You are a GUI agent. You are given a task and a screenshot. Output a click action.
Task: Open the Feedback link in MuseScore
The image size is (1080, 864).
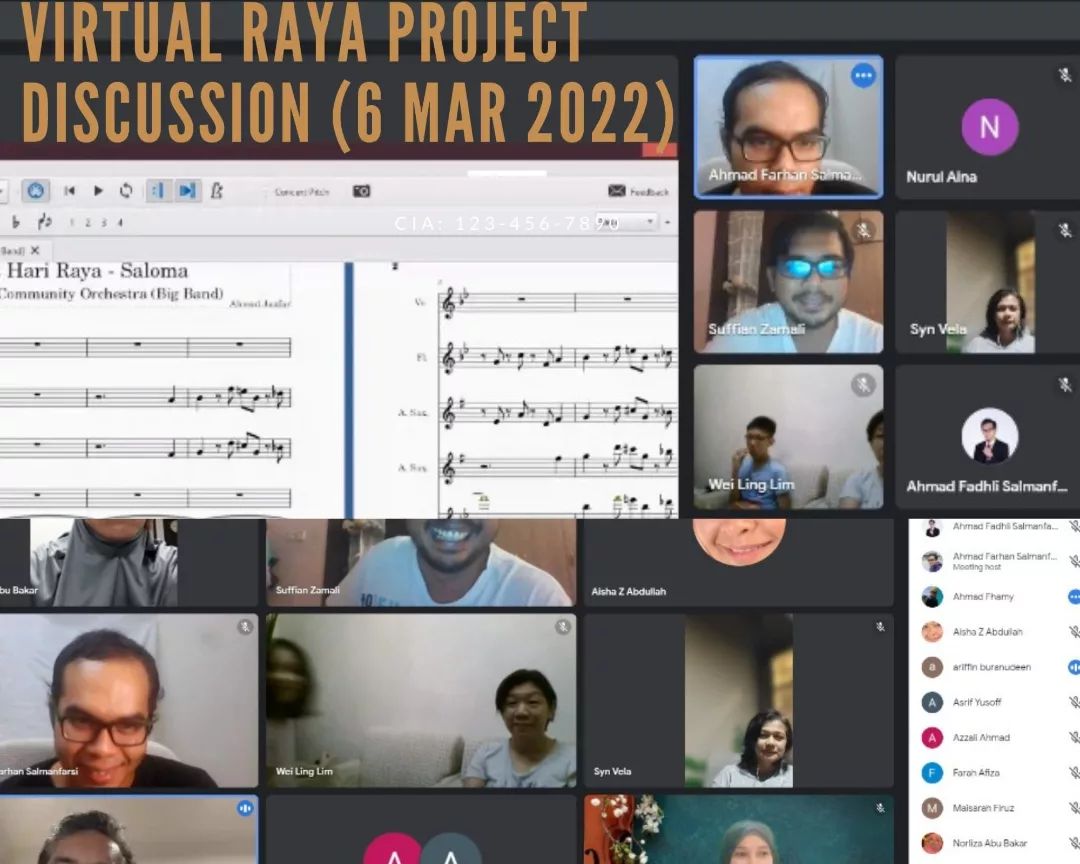(x=638, y=191)
